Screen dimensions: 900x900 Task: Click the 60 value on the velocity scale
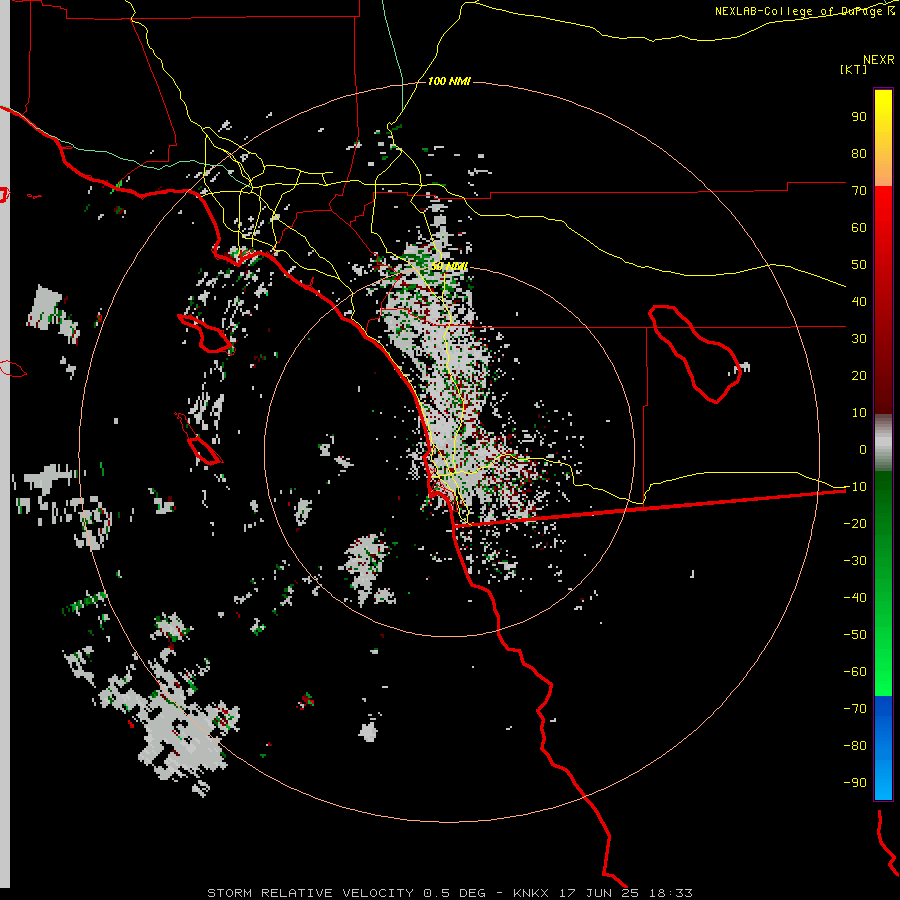tap(859, 227)
